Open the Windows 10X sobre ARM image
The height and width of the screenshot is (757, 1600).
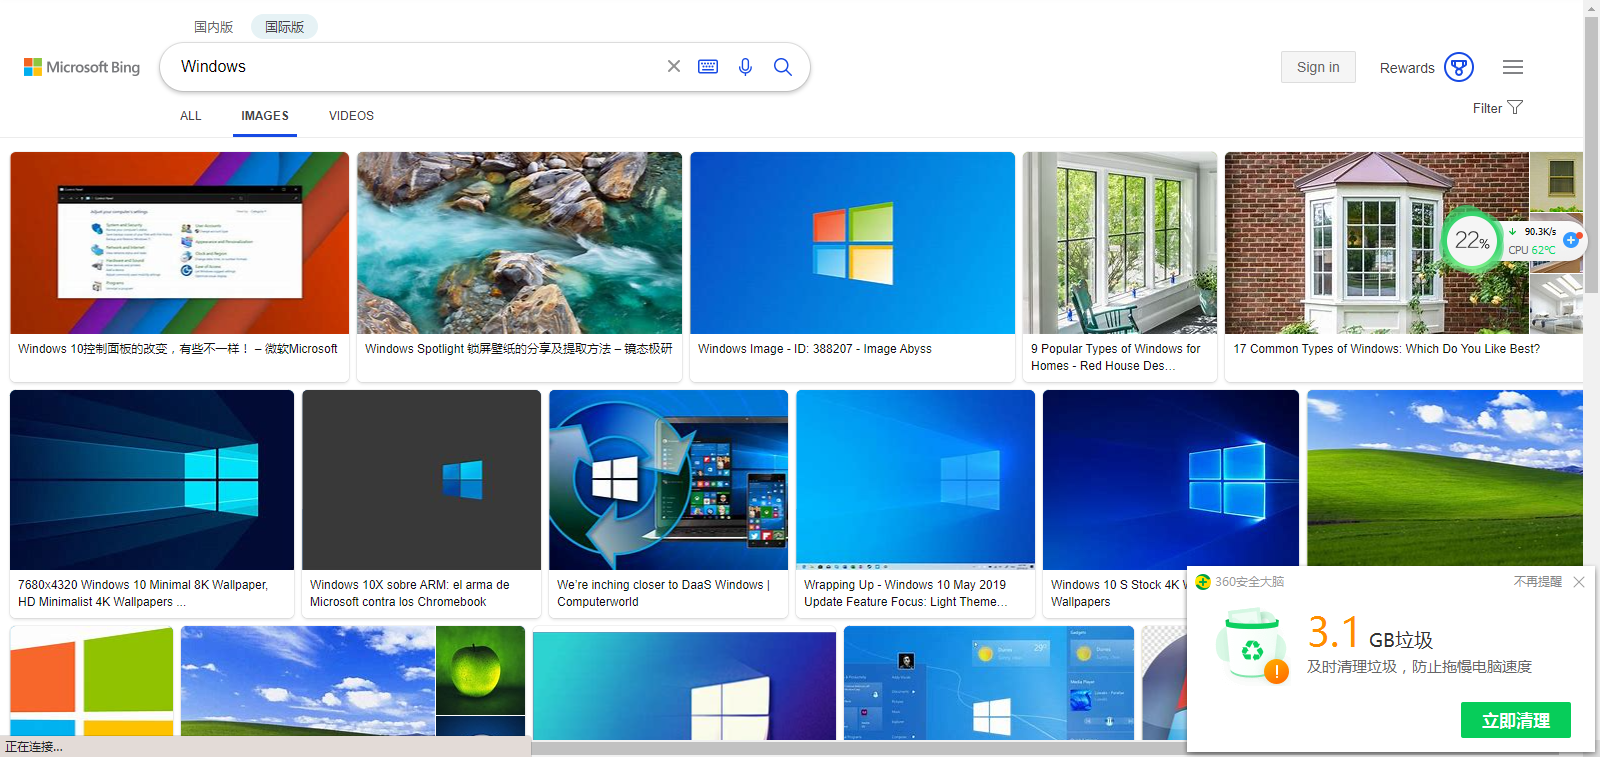coord(421,480)
